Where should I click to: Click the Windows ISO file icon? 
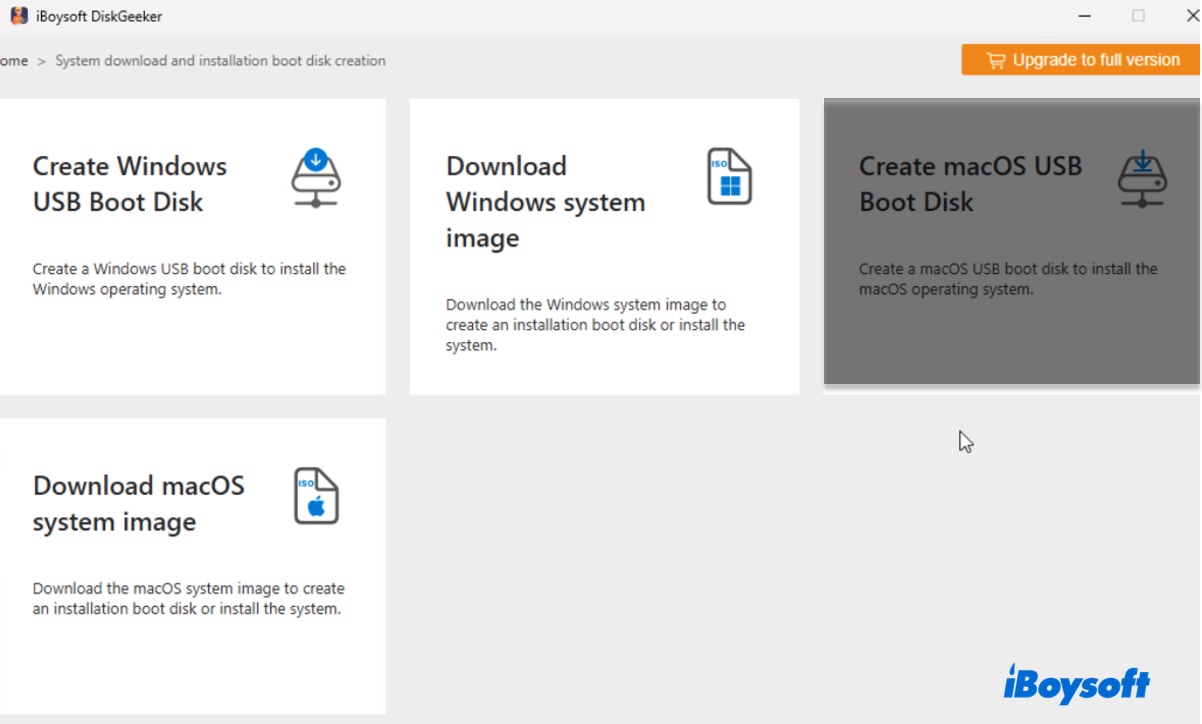(729, 177)
